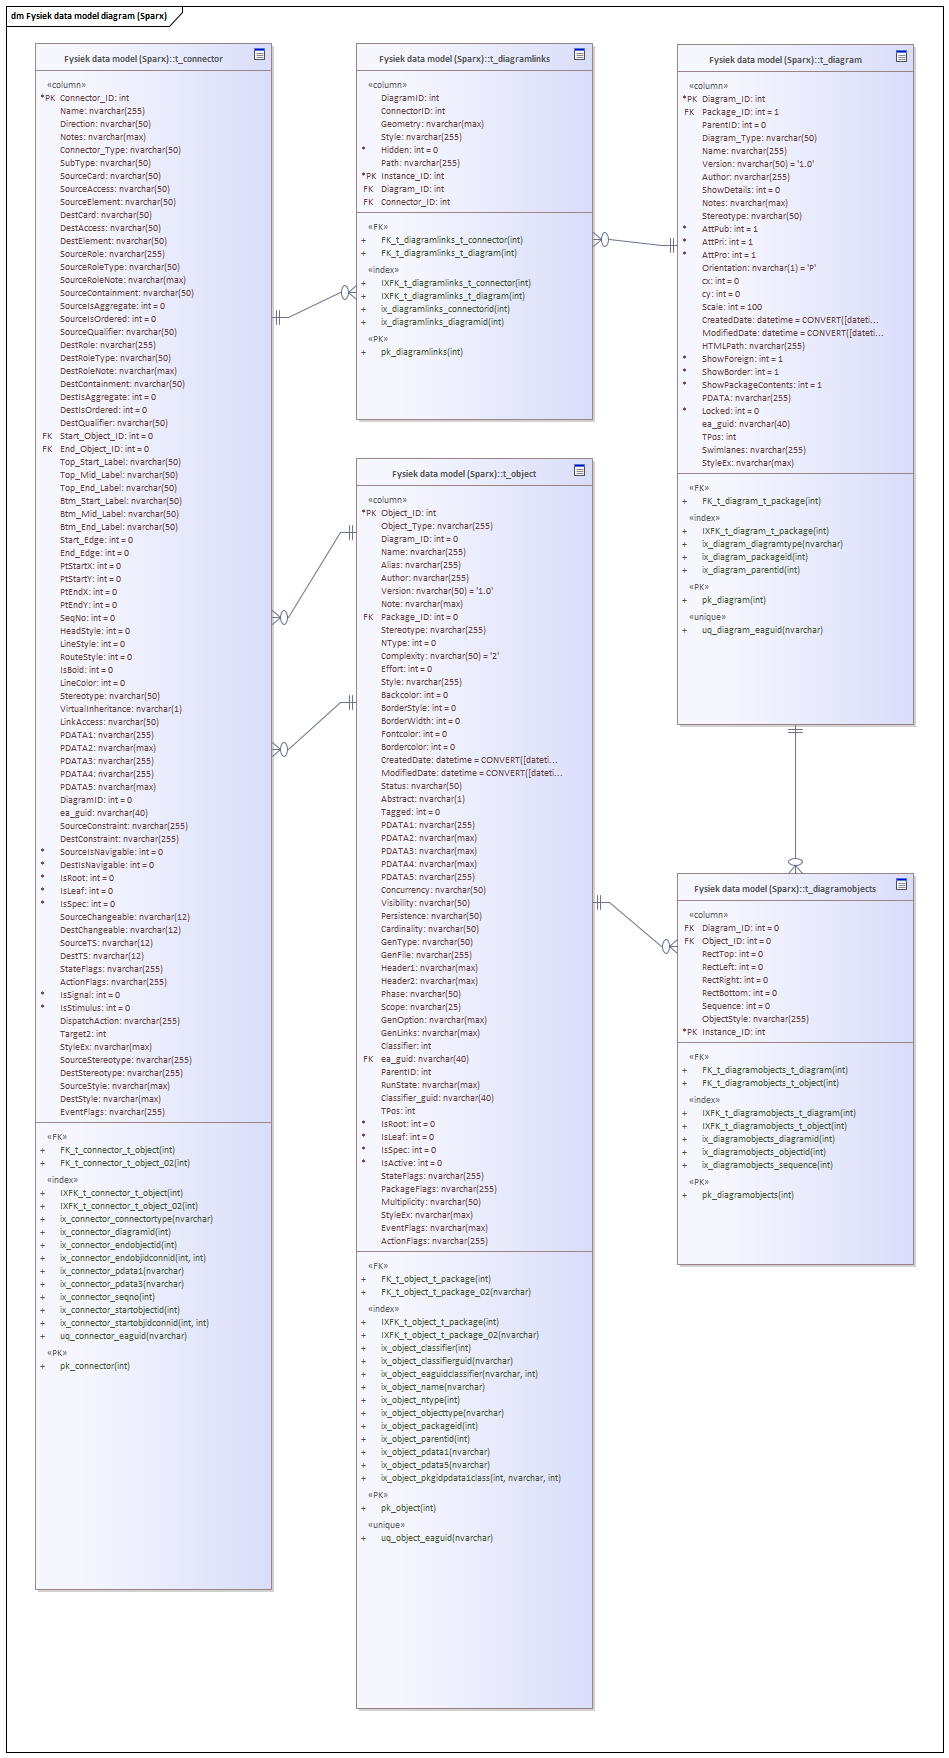This screenshot has height=1758, width=949.
Task: Click 'VirtualInheritance: nvarchar(1)' column
Action: pos(121,709)
